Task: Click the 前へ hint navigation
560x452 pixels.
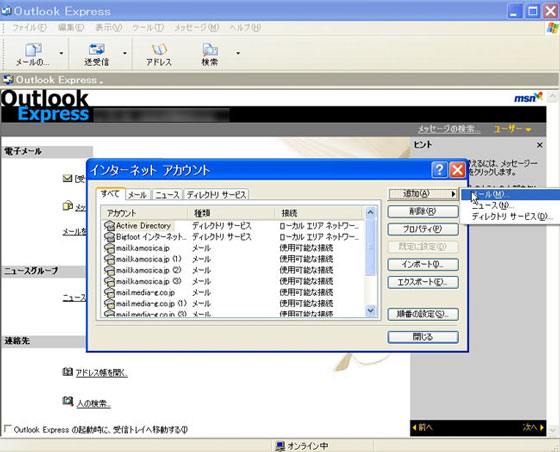Action: pyautogui.click(x=423, y=427)
